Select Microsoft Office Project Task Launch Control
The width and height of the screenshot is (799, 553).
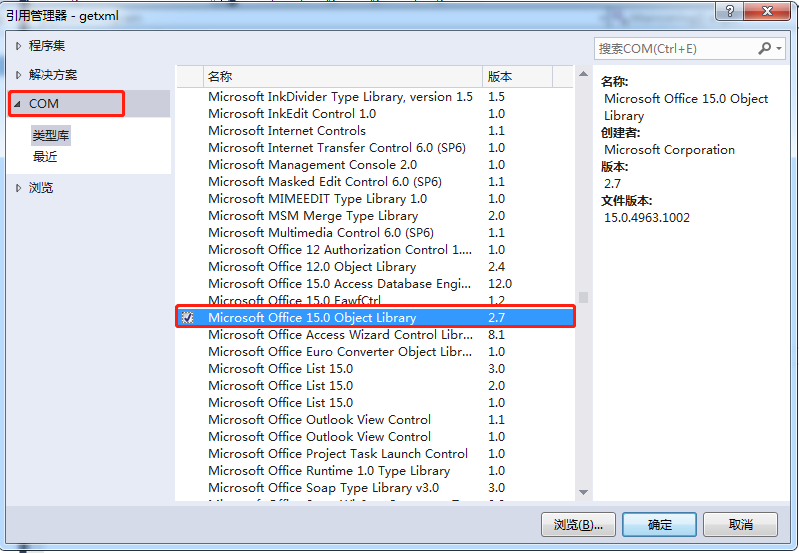pyautogui.click(x=376, y=454)
